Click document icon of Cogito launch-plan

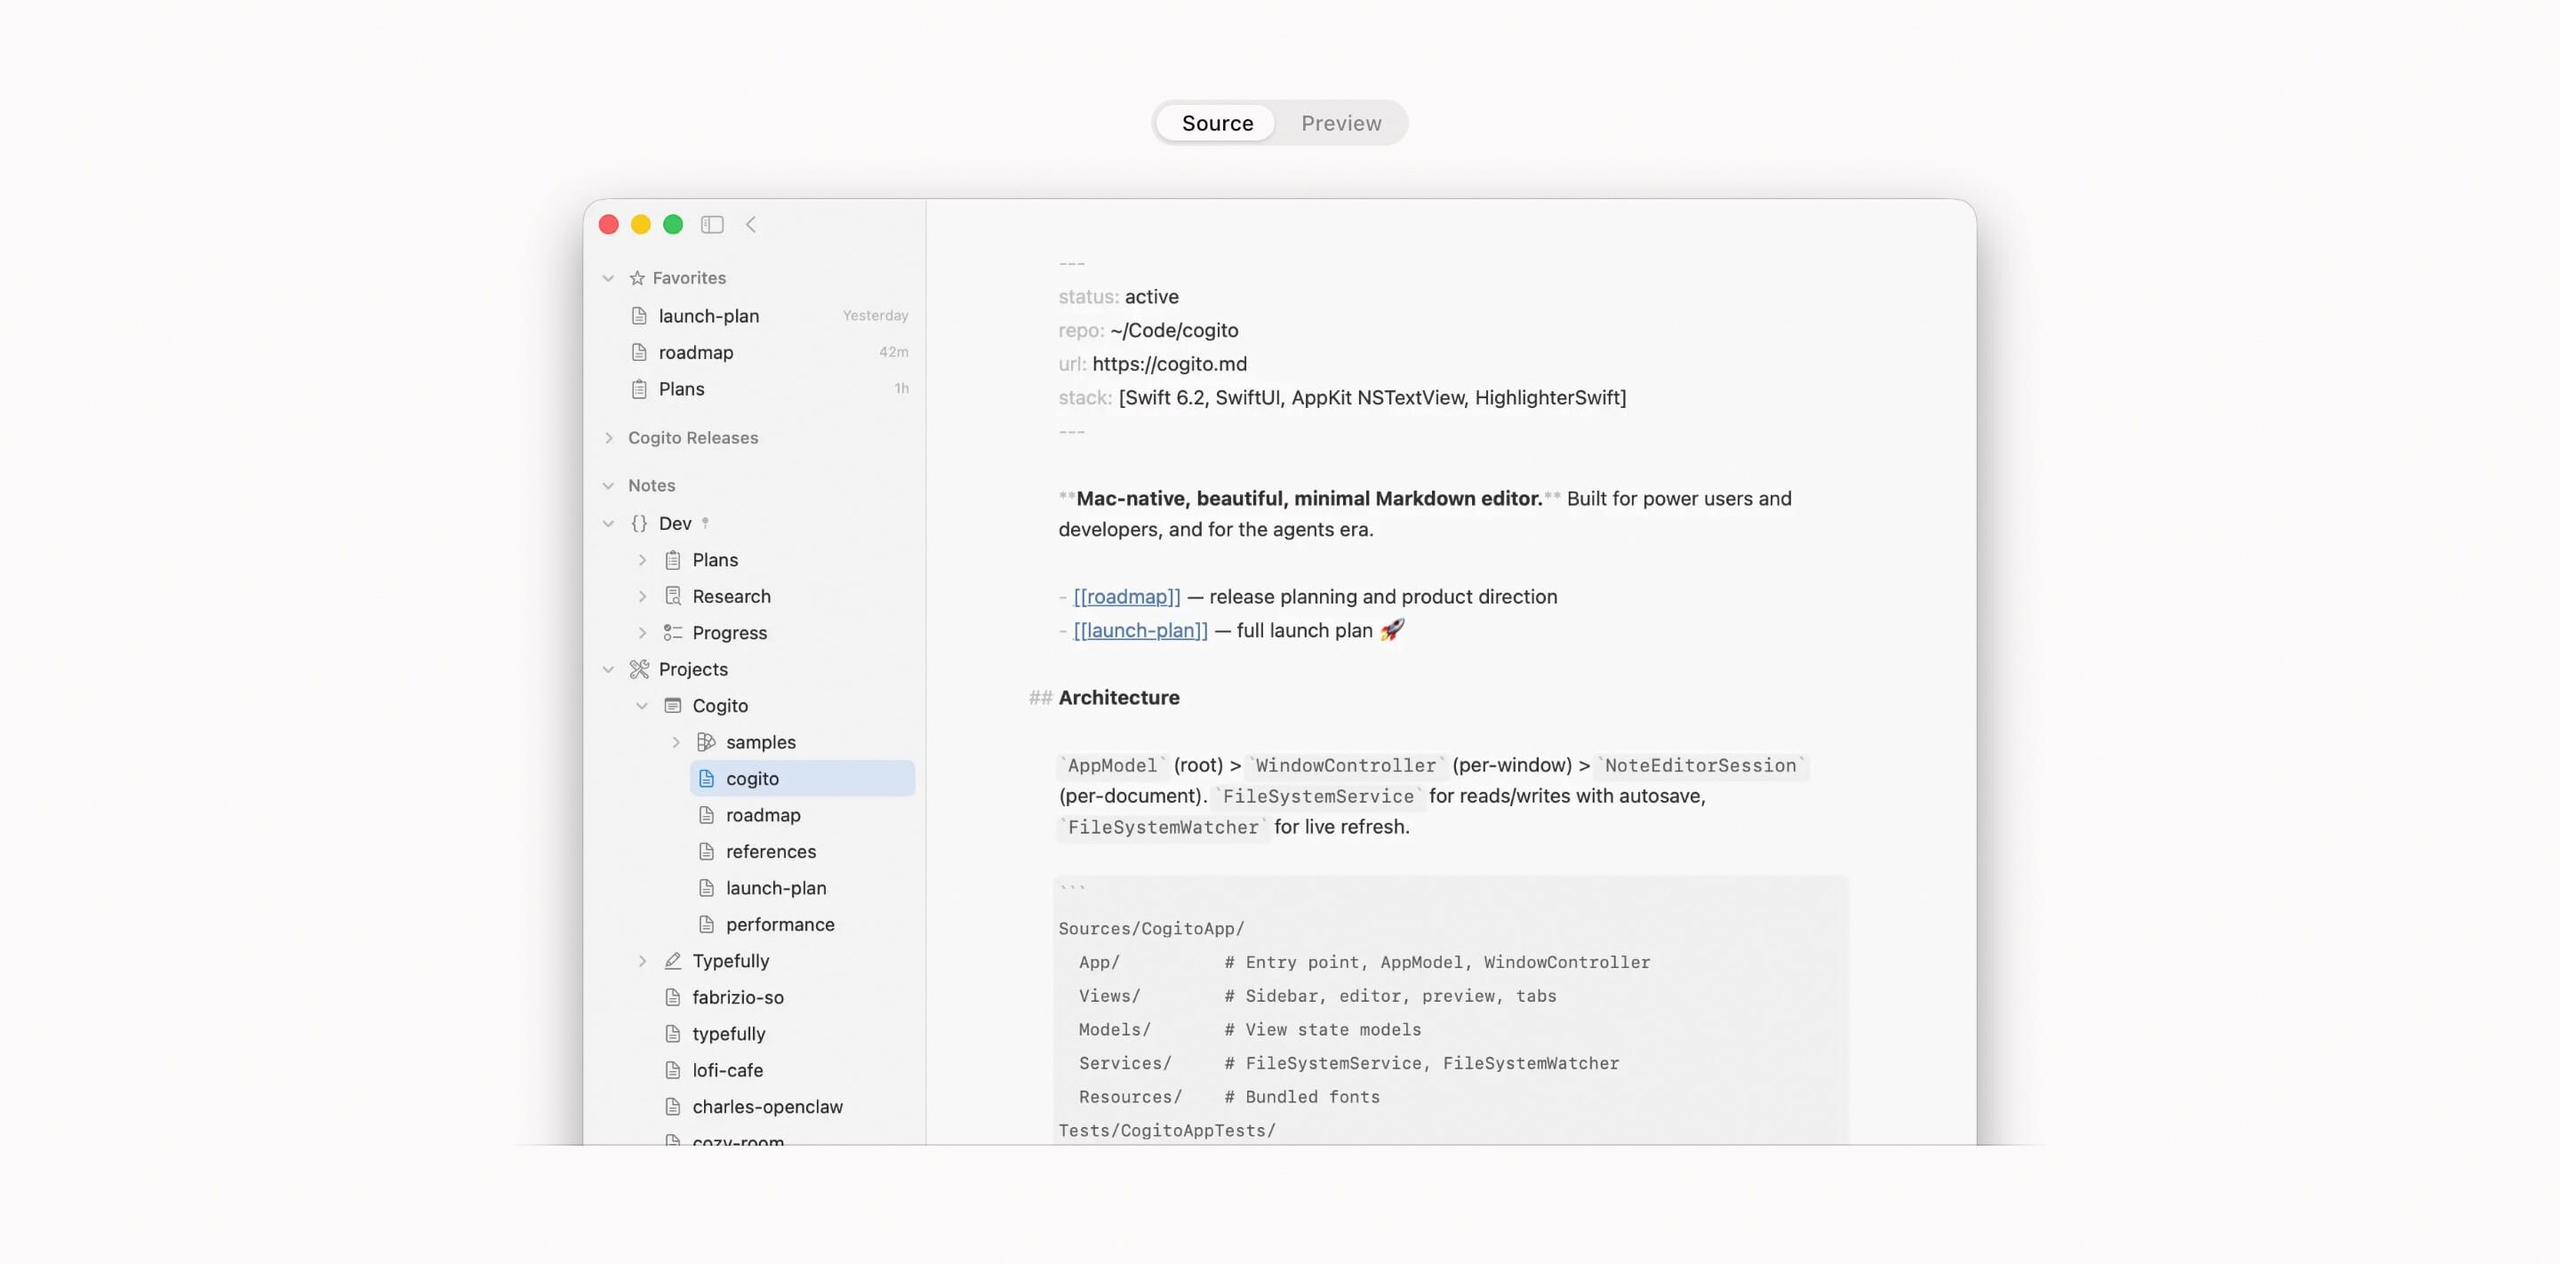pyautogui.click(x=706, y=889)
